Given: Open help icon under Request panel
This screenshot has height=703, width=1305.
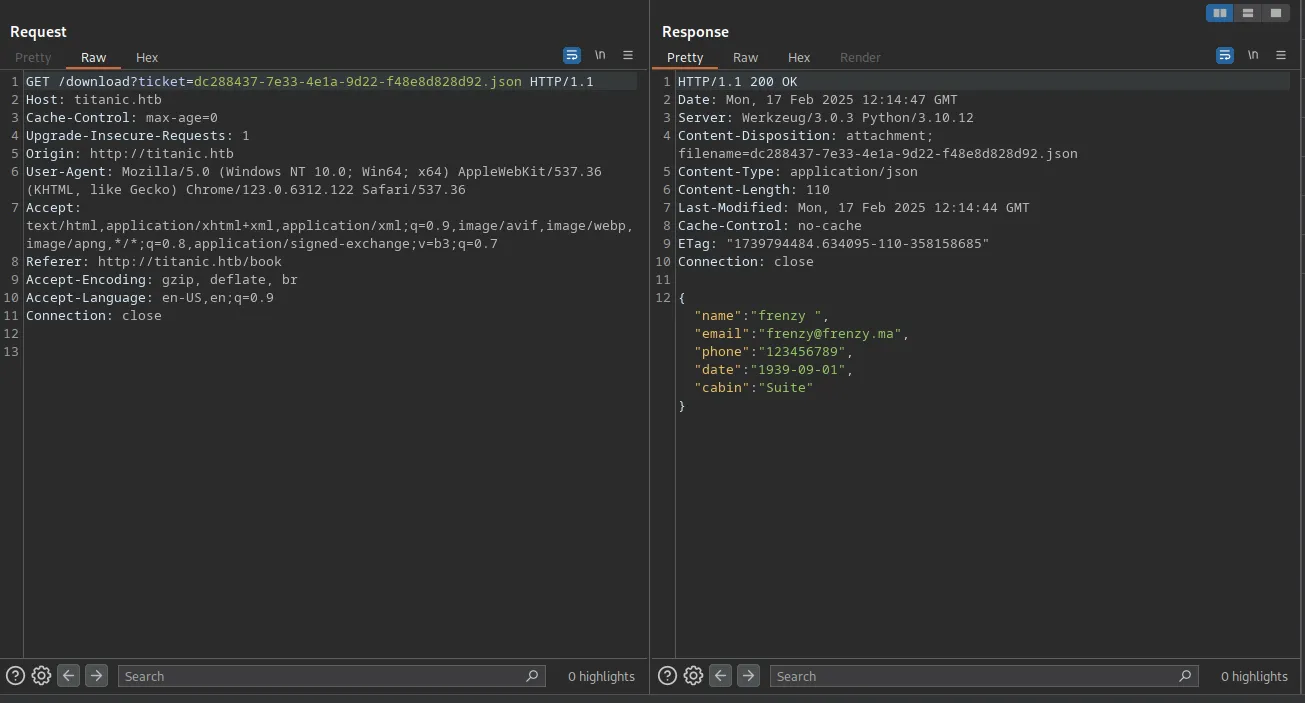Looking at the screenshot, I should 15,676.
